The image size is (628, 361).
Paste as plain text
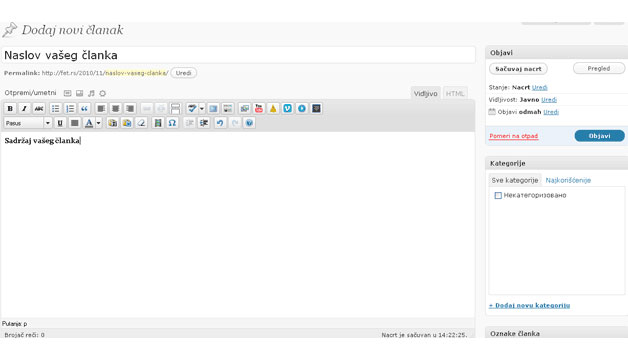[x=113, y=123]
